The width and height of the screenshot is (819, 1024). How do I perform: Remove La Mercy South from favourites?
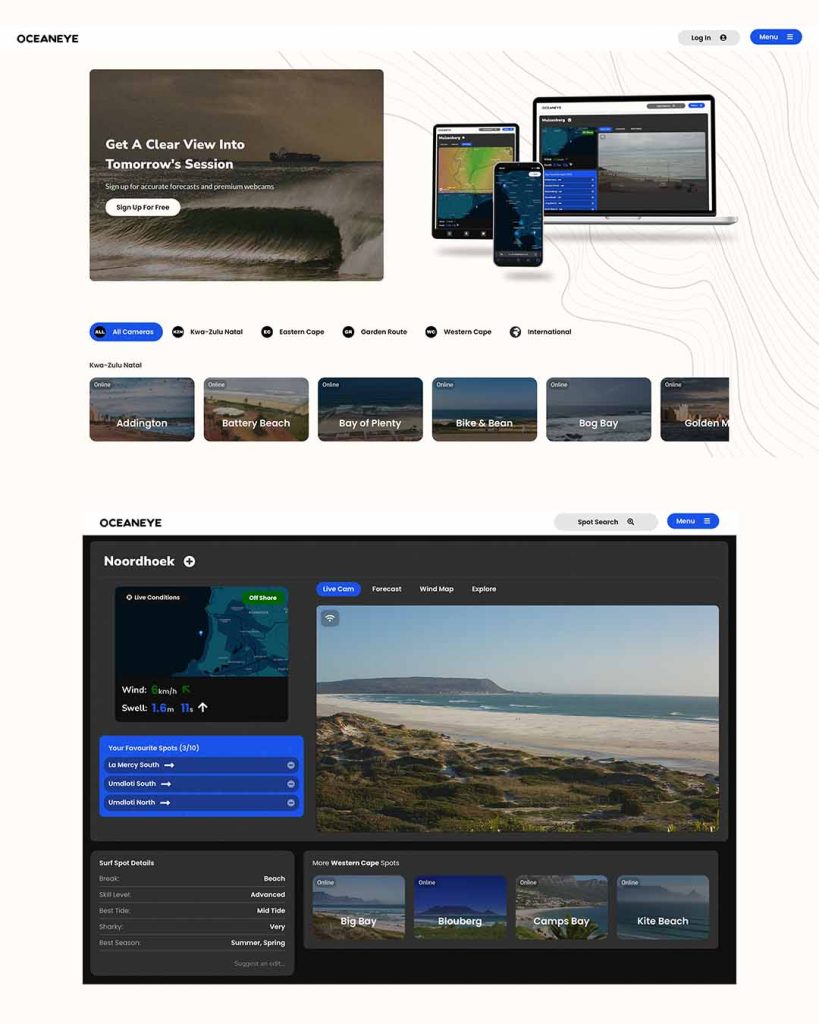point(291,765)
